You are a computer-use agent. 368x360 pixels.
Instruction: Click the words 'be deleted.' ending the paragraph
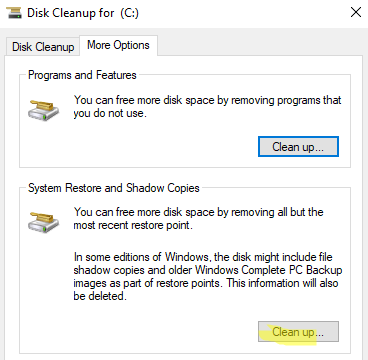click(x=100, y=296)
